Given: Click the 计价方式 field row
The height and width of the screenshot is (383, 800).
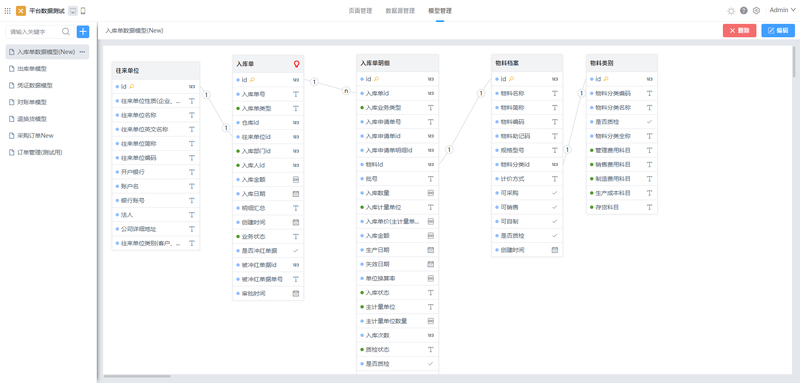Looking at the screenshot, I should click(x=527, y=179).
